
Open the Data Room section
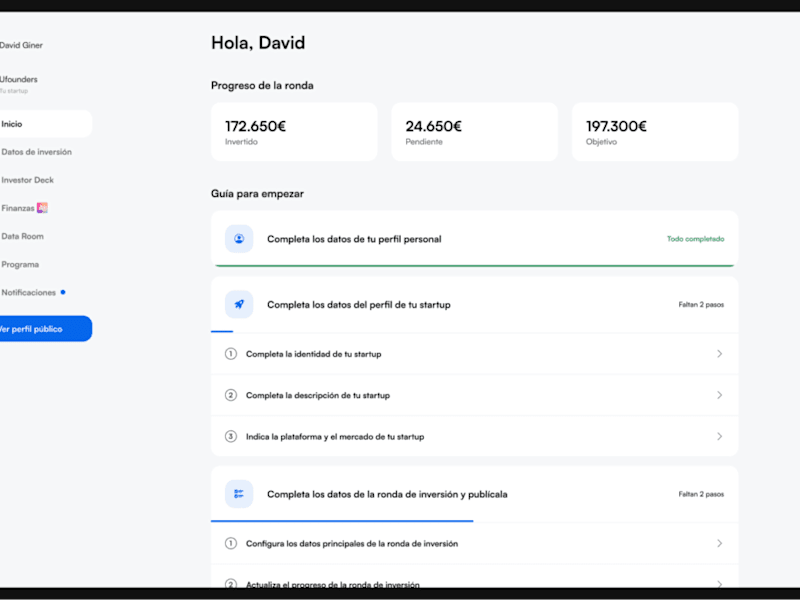pyautogui.click(x=22, y=236)
